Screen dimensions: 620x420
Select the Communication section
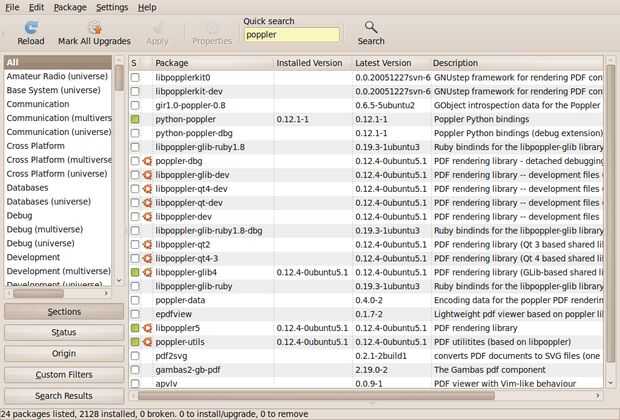point(58,104)
